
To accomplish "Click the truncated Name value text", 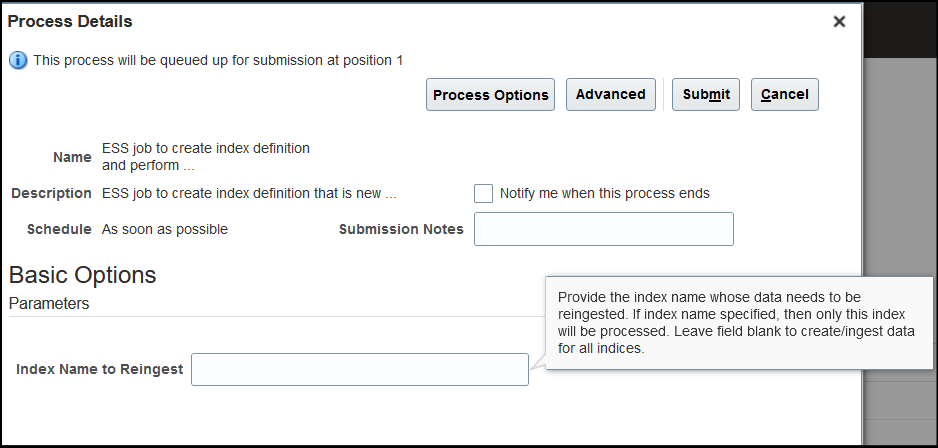I will pos(206,156).
